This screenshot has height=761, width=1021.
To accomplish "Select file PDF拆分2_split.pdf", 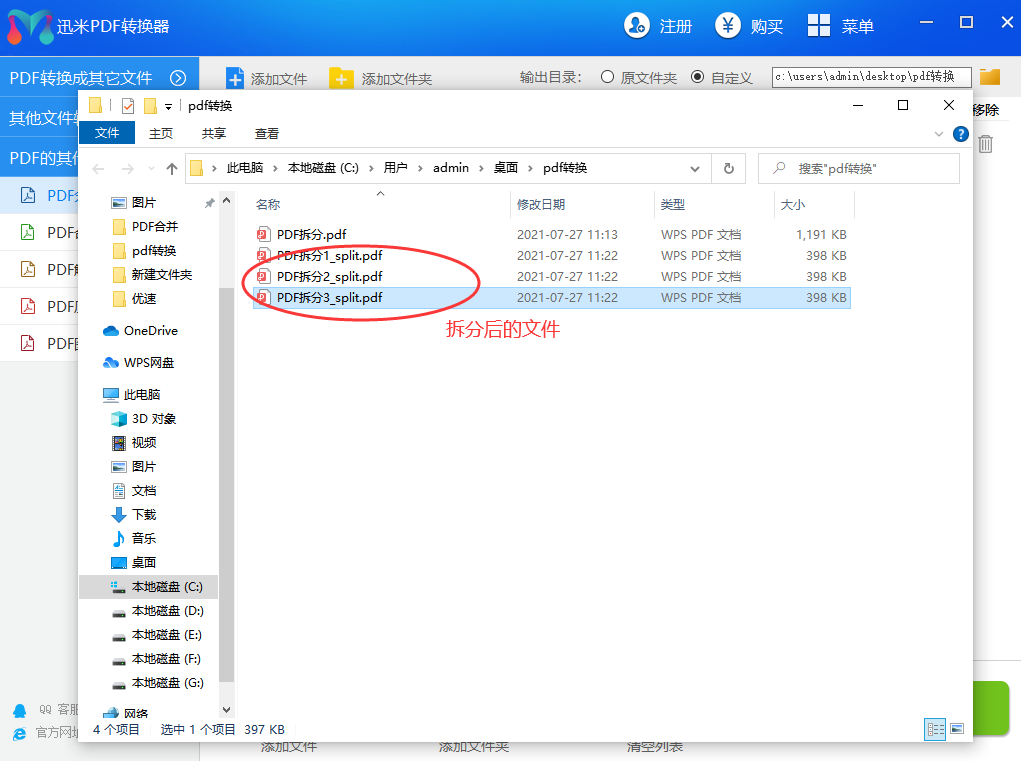I will point(329,276).
